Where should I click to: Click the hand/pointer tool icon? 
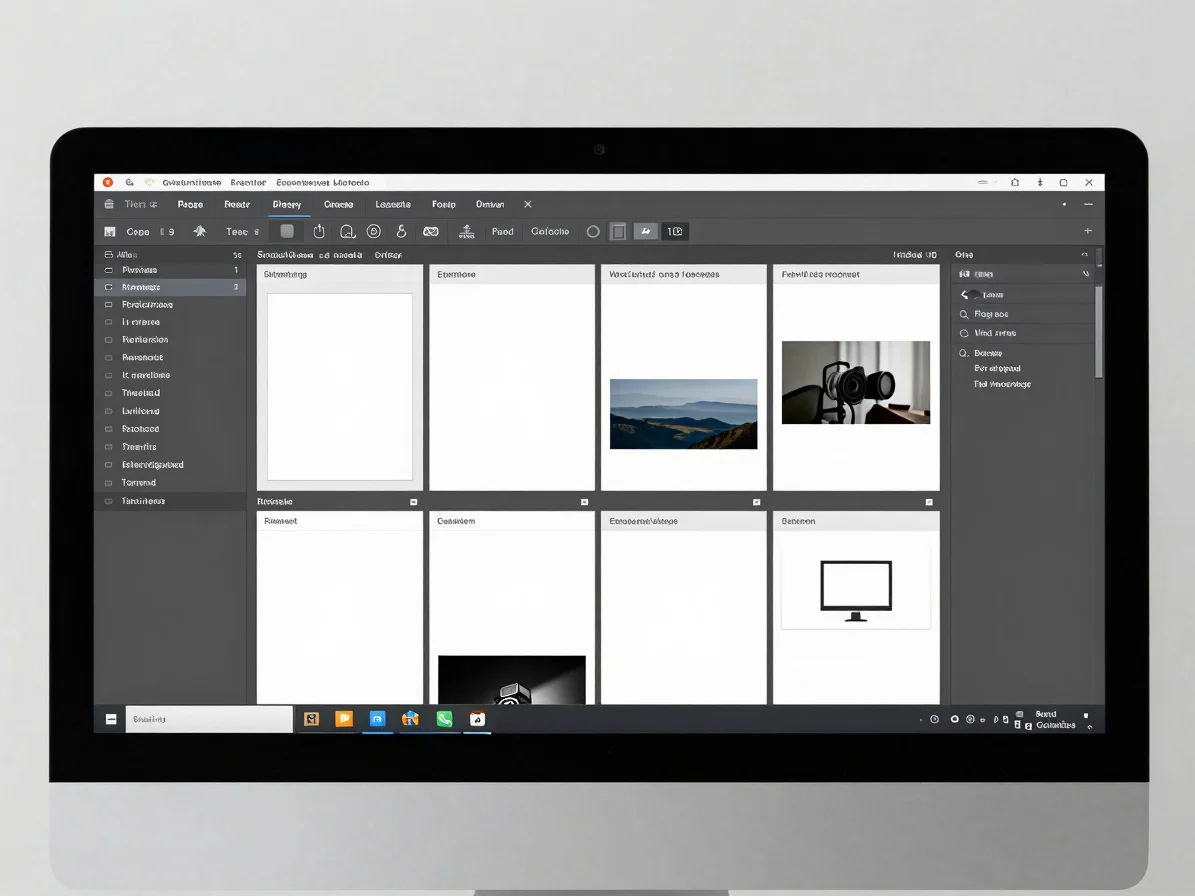tap(319, 231)
